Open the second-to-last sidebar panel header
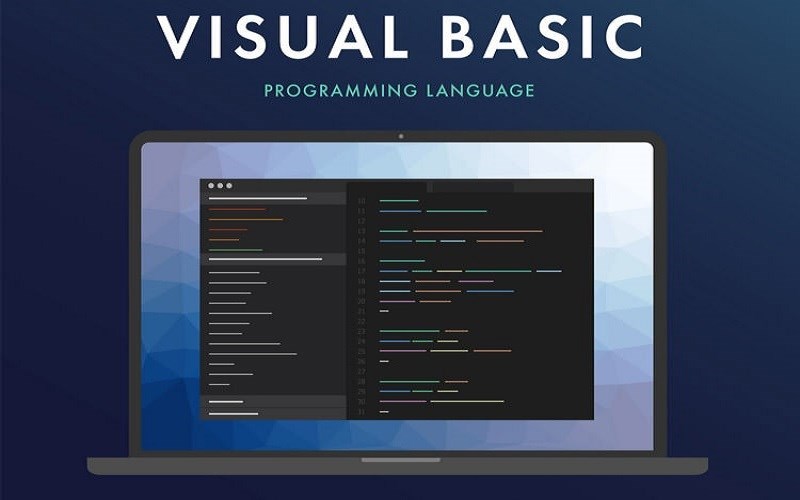The width and height of the screenshot is (800, 500). (x=273, y=402)
